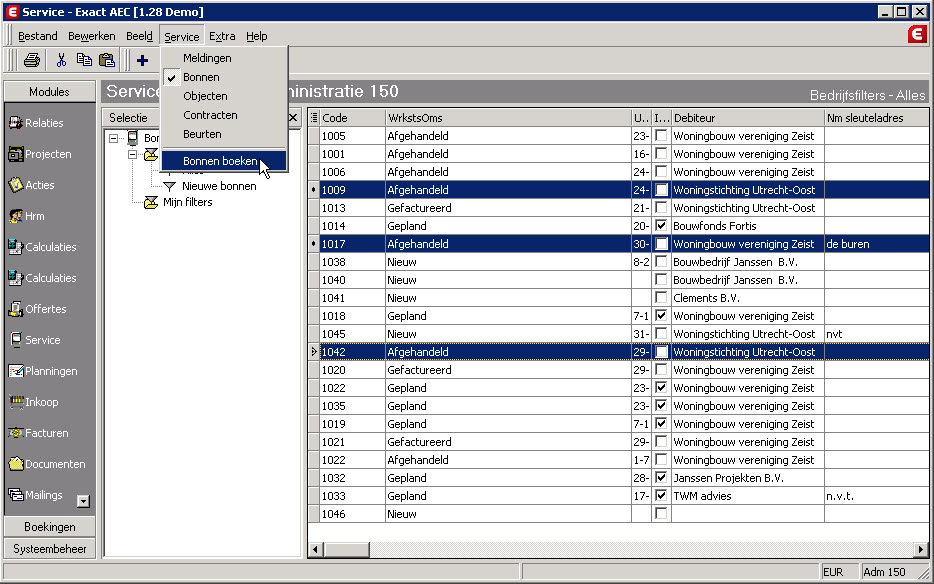Viewport: 934px width, 584px height.
Task: Open the Service module in the sidebar
Action: click(x=35, y=340)
